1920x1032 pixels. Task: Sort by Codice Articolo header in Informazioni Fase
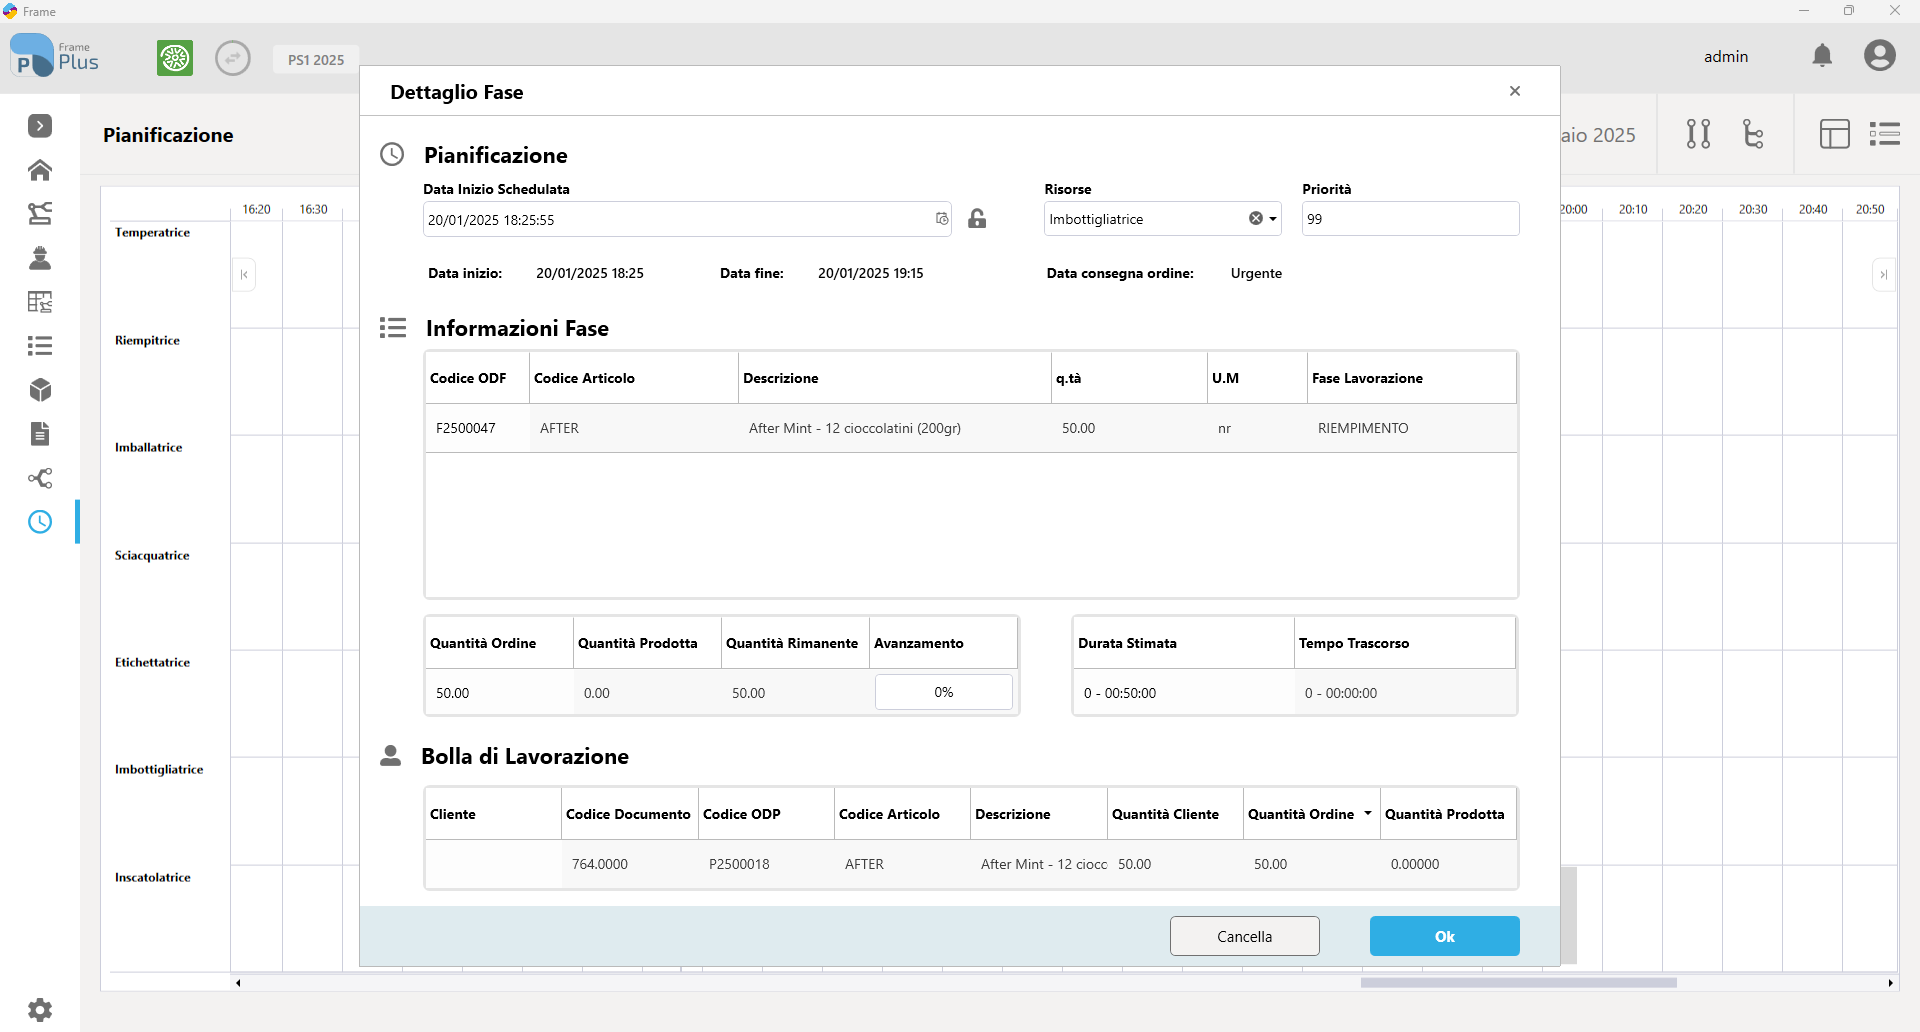(x=633, y=378)
